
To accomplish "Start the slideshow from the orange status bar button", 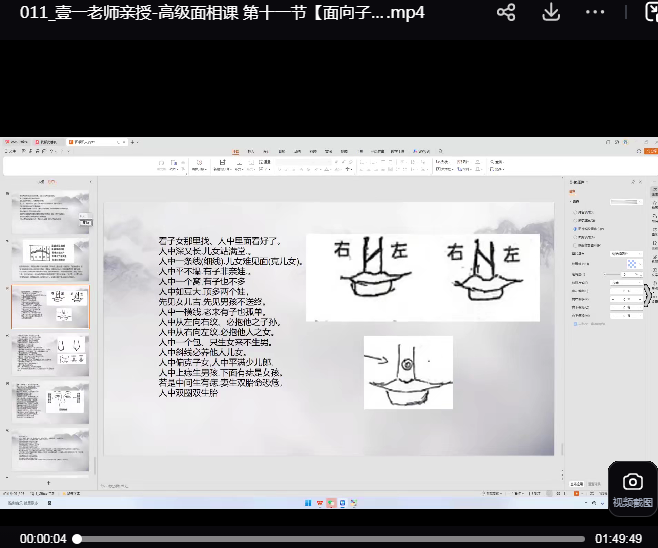I will click(x=577, y=493).
